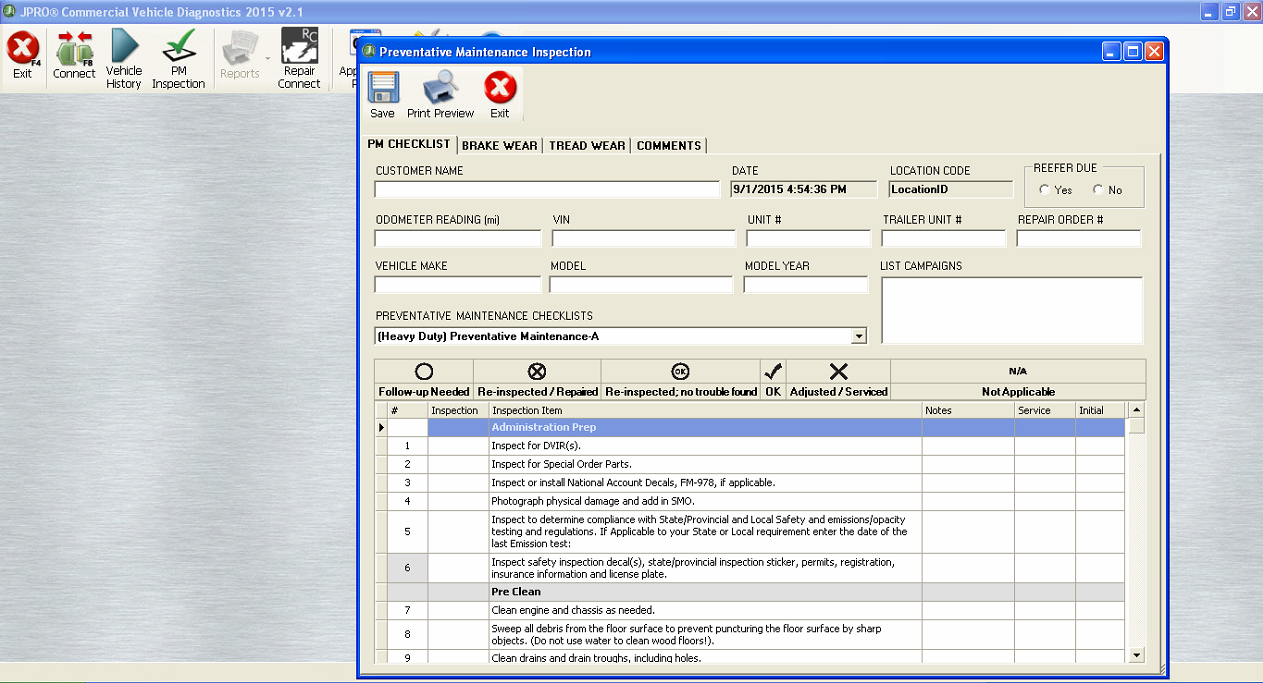Select Yes for Reefer Due

click(x=1045, y=190)
